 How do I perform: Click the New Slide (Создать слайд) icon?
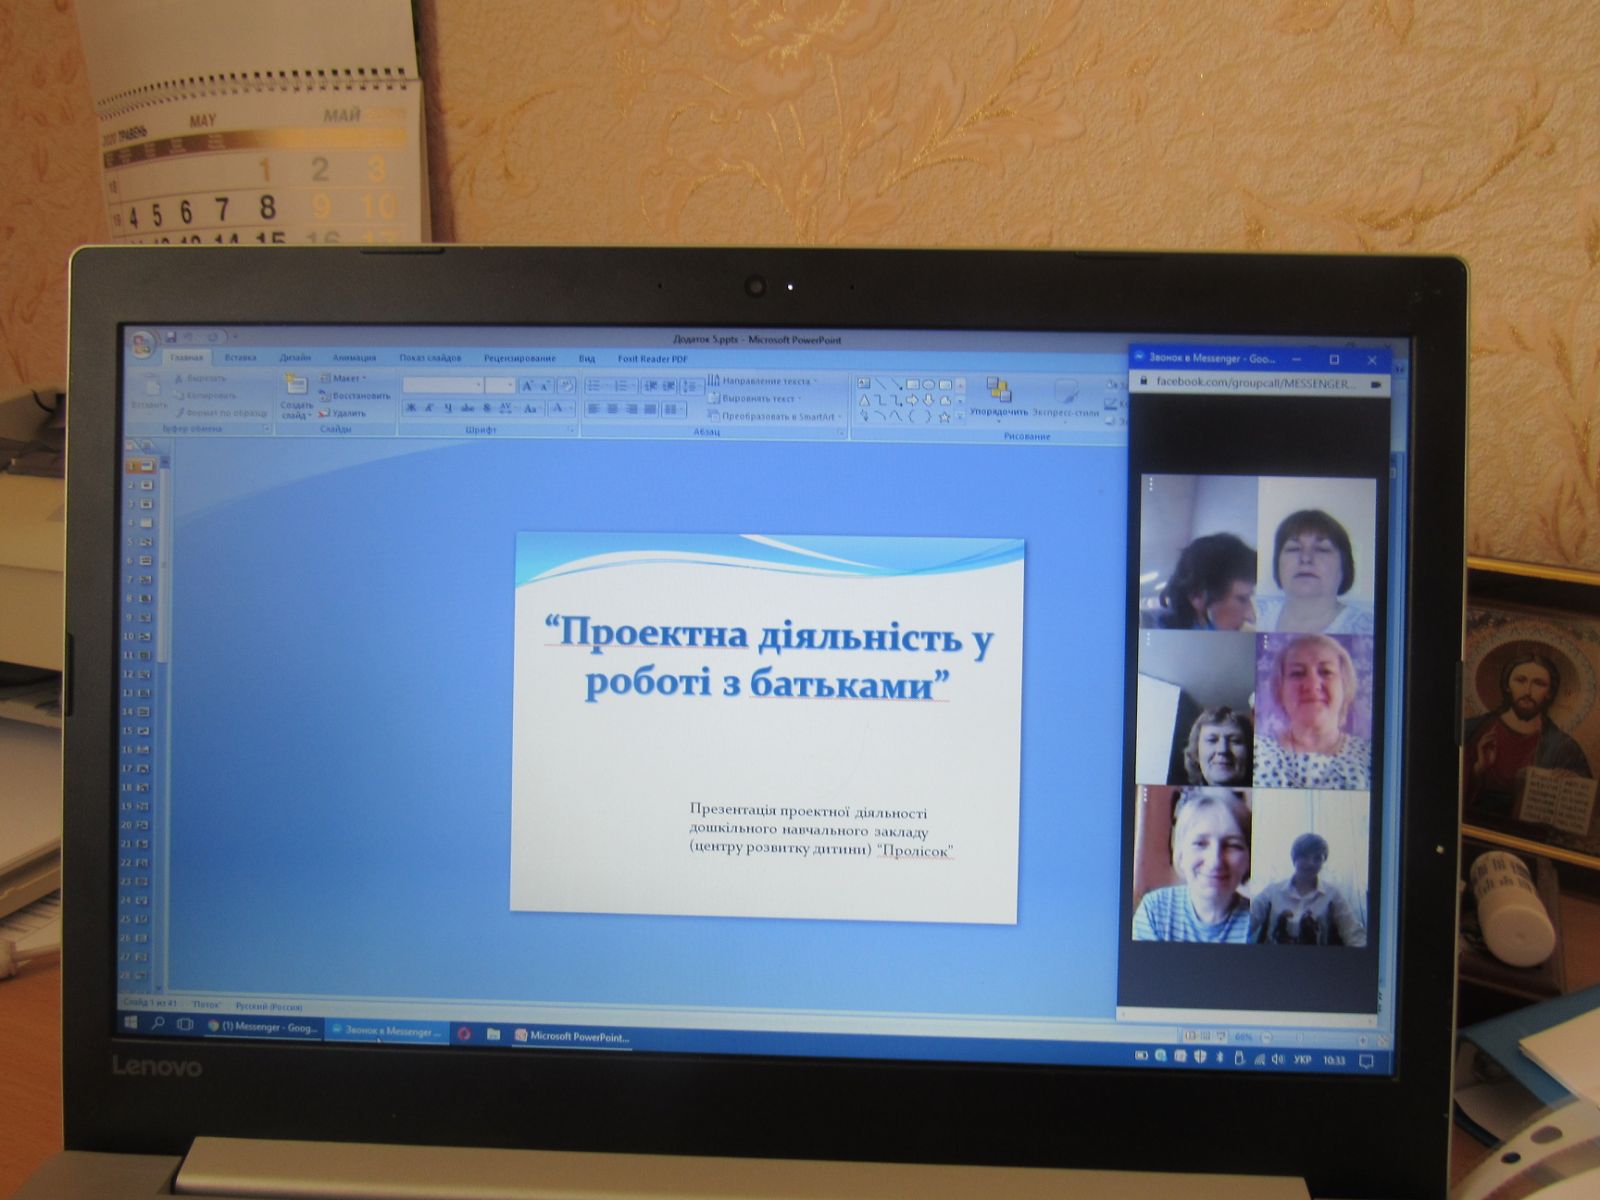click(x=297, y=385)
